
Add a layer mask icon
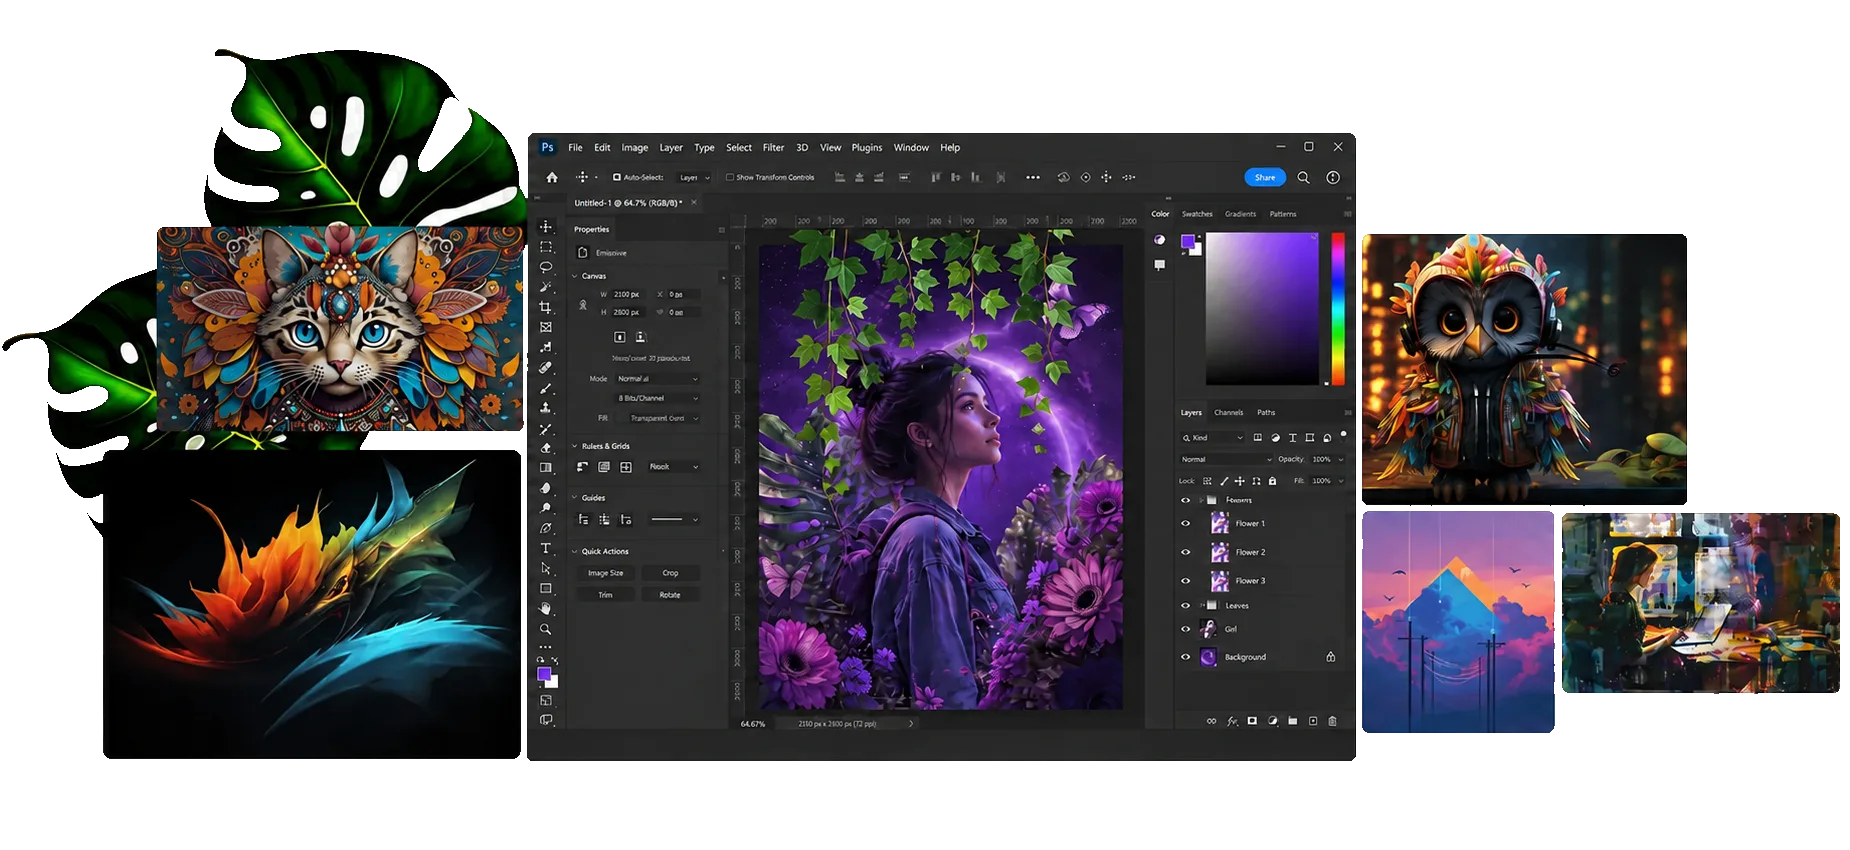point(1252,721)
